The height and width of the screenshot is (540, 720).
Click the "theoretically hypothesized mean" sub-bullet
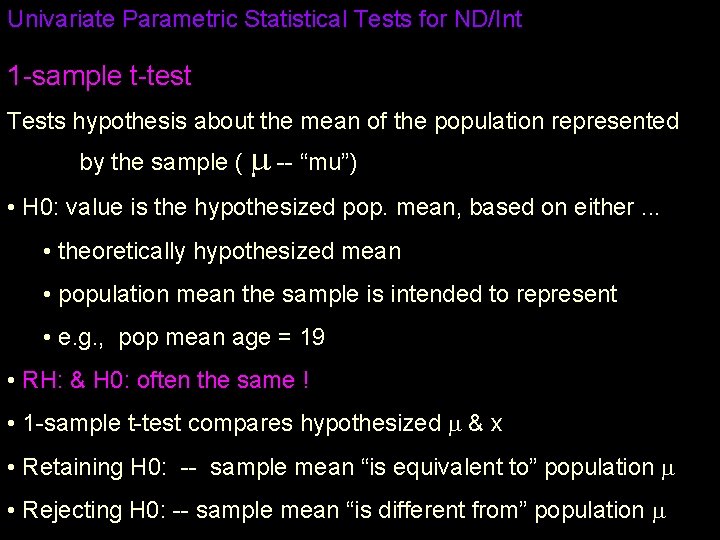pos(229,251)
